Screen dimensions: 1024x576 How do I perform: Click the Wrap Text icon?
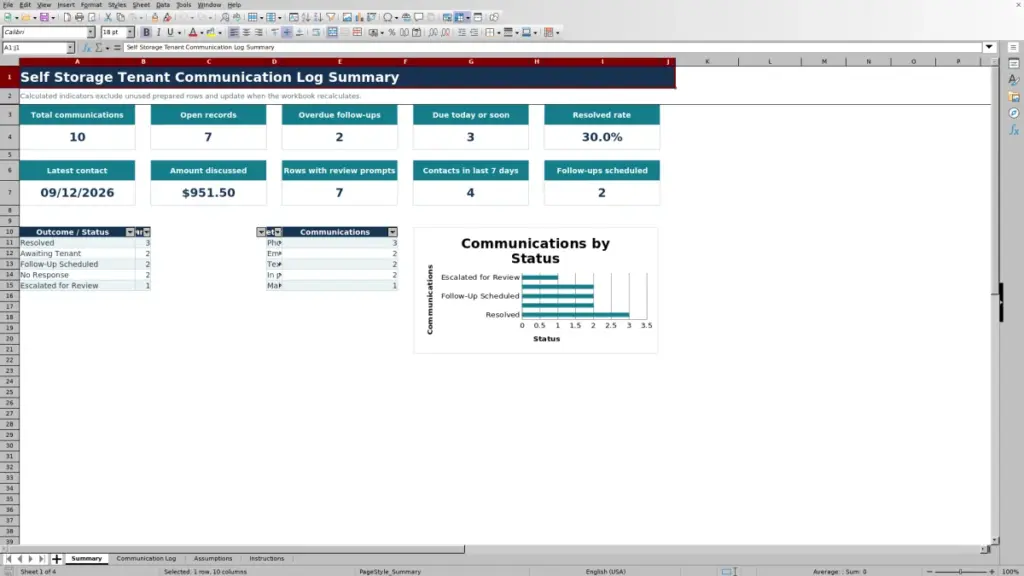(316, 32)
